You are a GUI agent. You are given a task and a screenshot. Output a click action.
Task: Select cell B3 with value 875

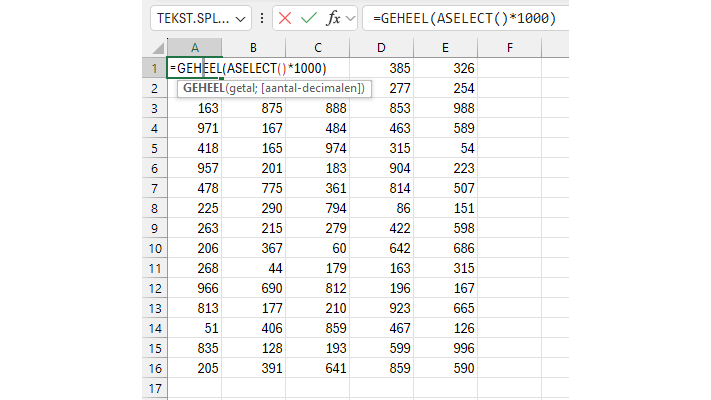tap(253, 108)
